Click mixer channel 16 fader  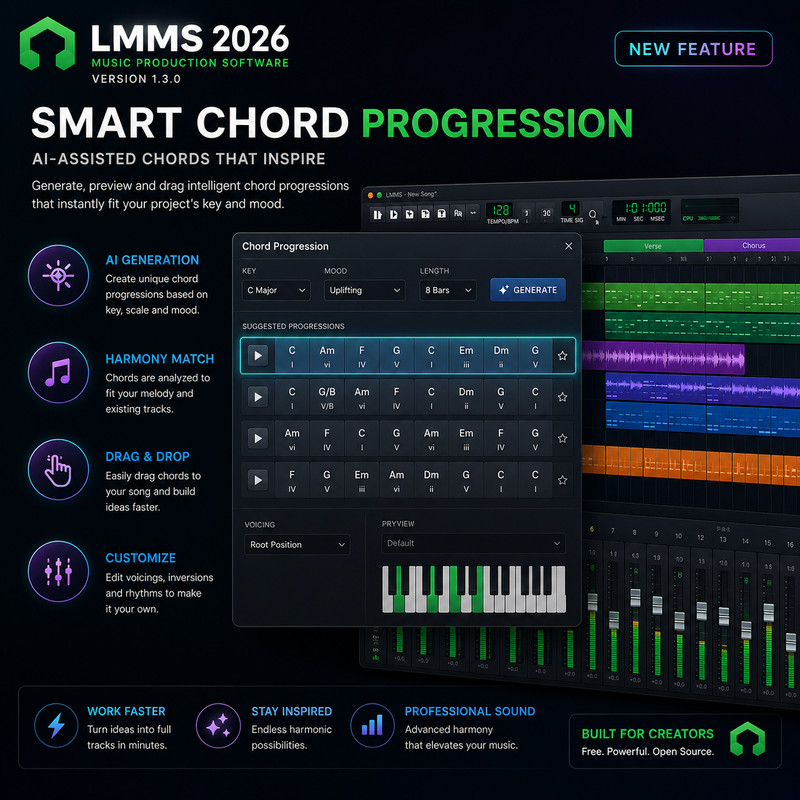791,642
